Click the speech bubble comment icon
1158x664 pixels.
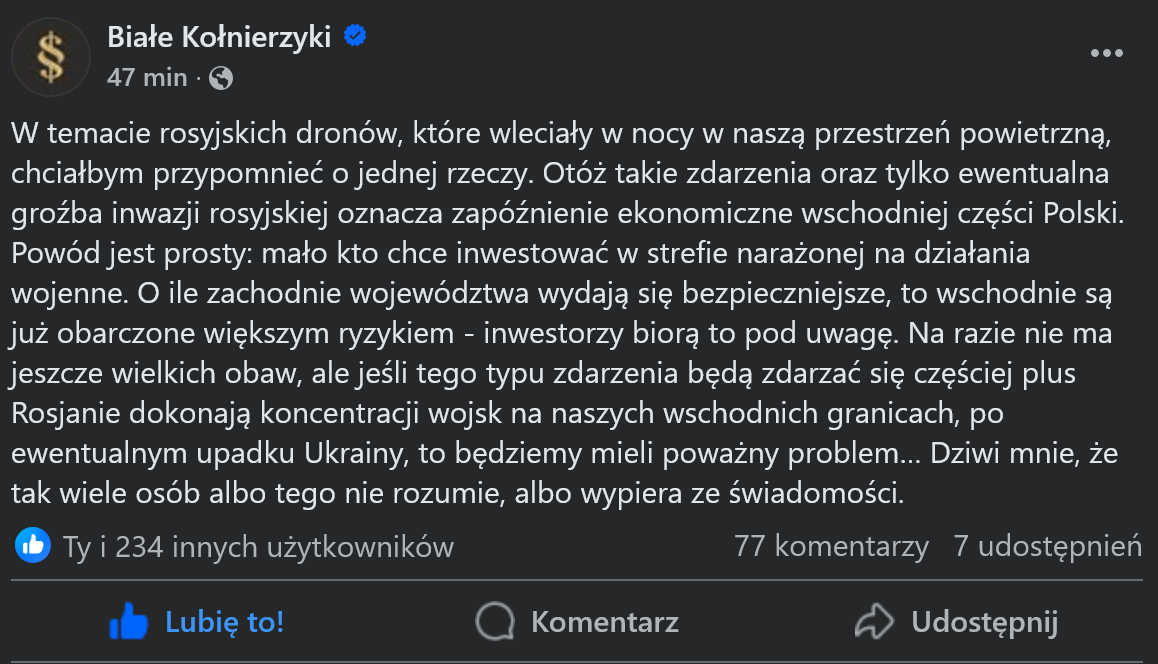(494, 622)
